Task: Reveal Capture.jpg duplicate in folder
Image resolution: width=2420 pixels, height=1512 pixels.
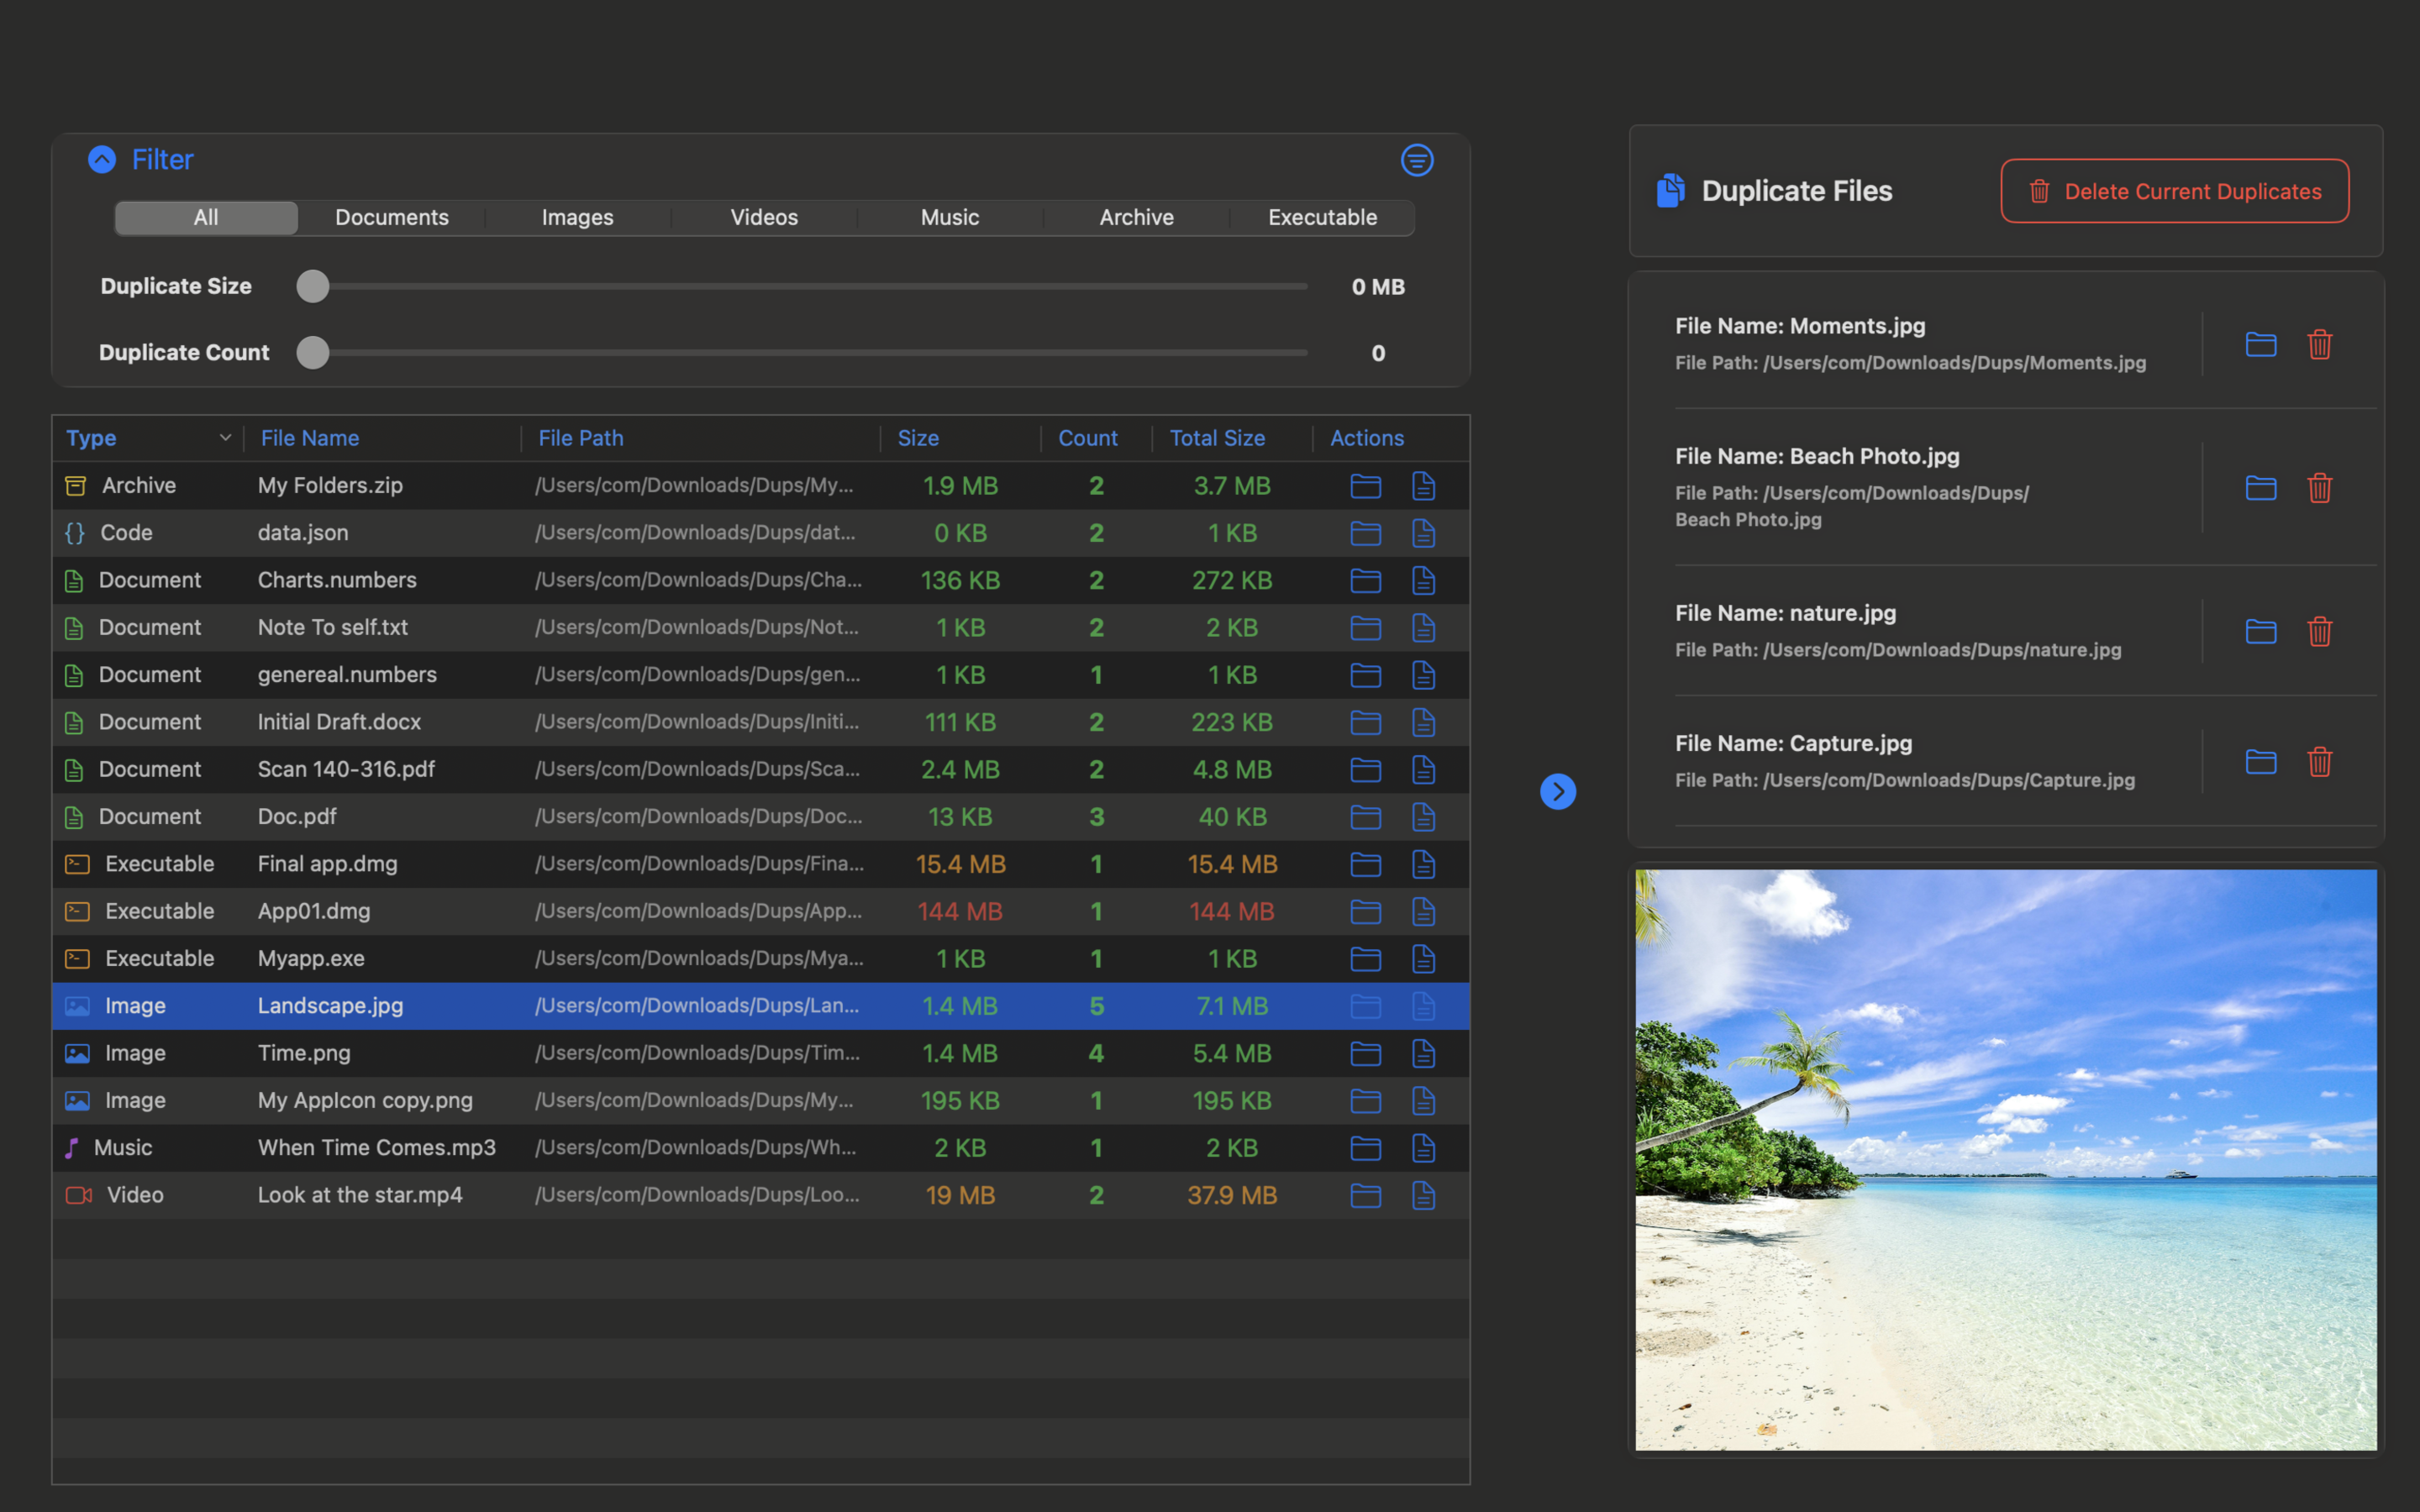Action: tap(2261, 762)
